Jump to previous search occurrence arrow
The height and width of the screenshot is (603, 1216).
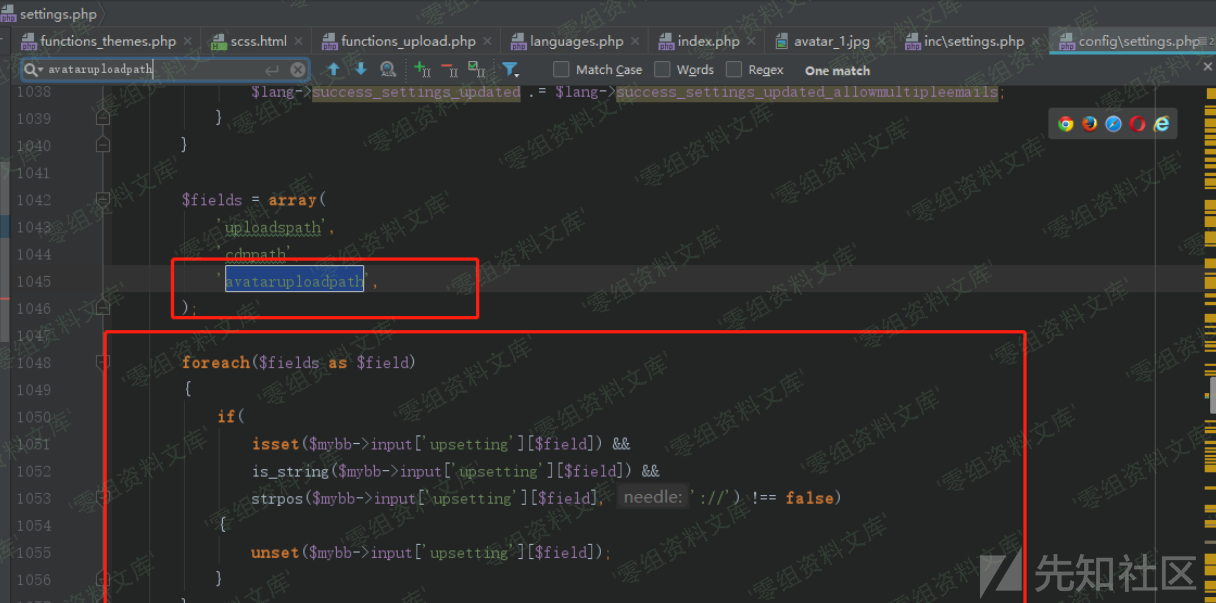[x=334, y=69]
